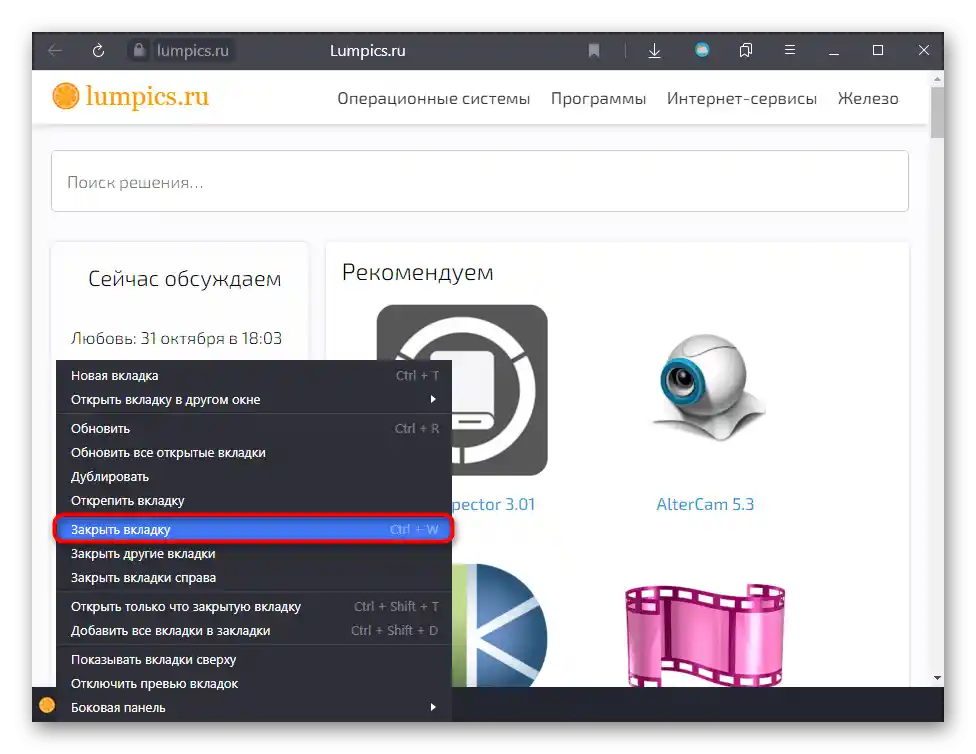Choose Закрыть другие вкладки
This screenshot has height=754, width=976.
[x=254, y=554]
